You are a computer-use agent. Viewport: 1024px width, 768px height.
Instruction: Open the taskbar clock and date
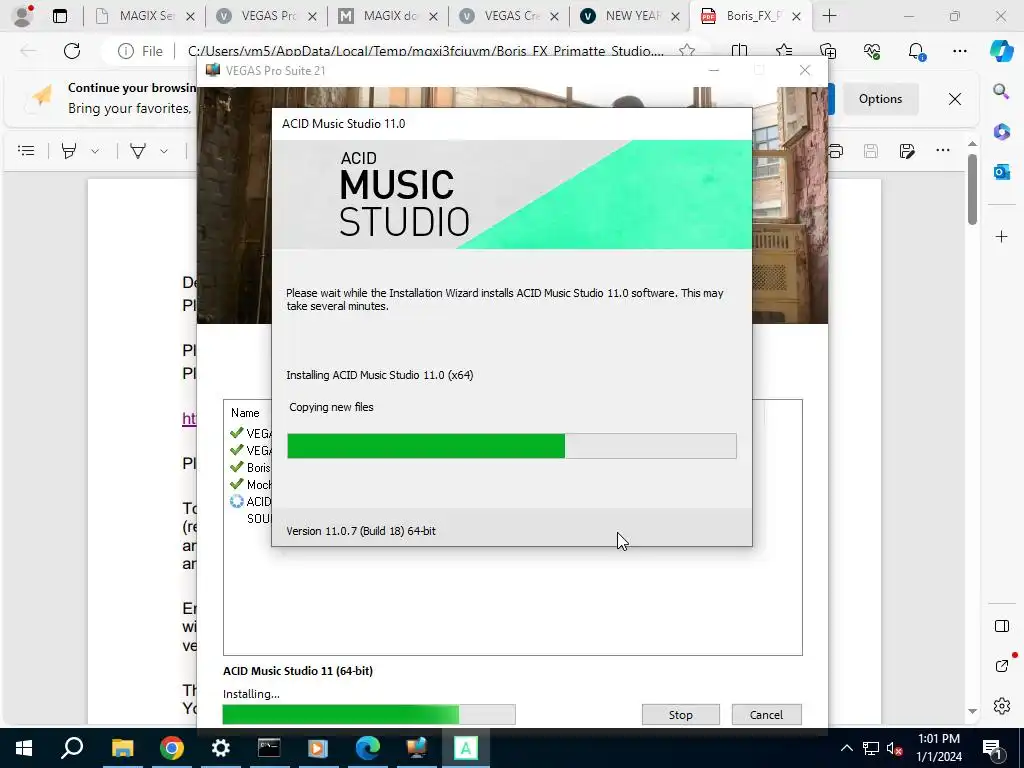point(938,748)
